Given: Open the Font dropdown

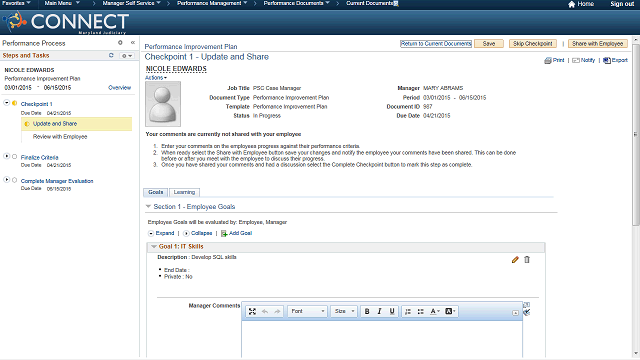Looking at the screenshot, I should (307, 311).
